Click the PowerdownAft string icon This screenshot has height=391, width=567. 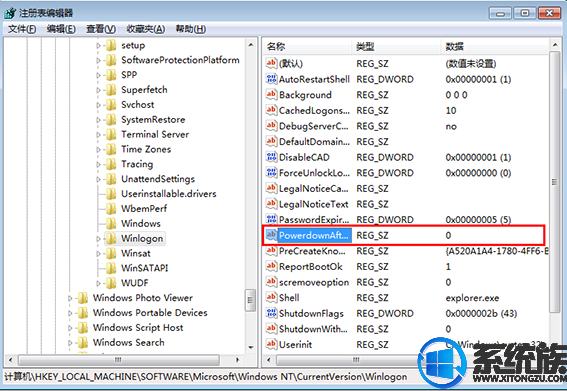point(271,235)
